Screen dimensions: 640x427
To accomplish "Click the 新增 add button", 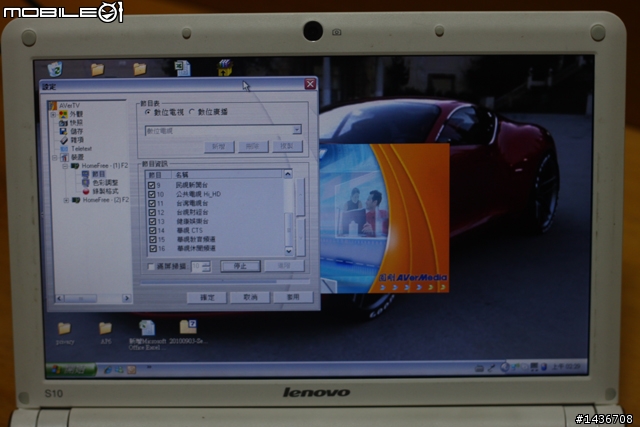I will (x=219, y=147).
